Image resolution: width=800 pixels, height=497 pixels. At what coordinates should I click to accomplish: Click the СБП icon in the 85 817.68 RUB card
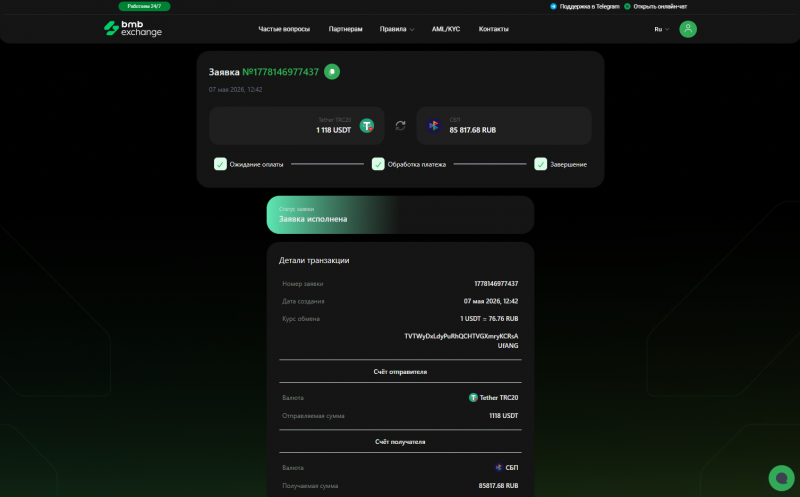point(434,126)
